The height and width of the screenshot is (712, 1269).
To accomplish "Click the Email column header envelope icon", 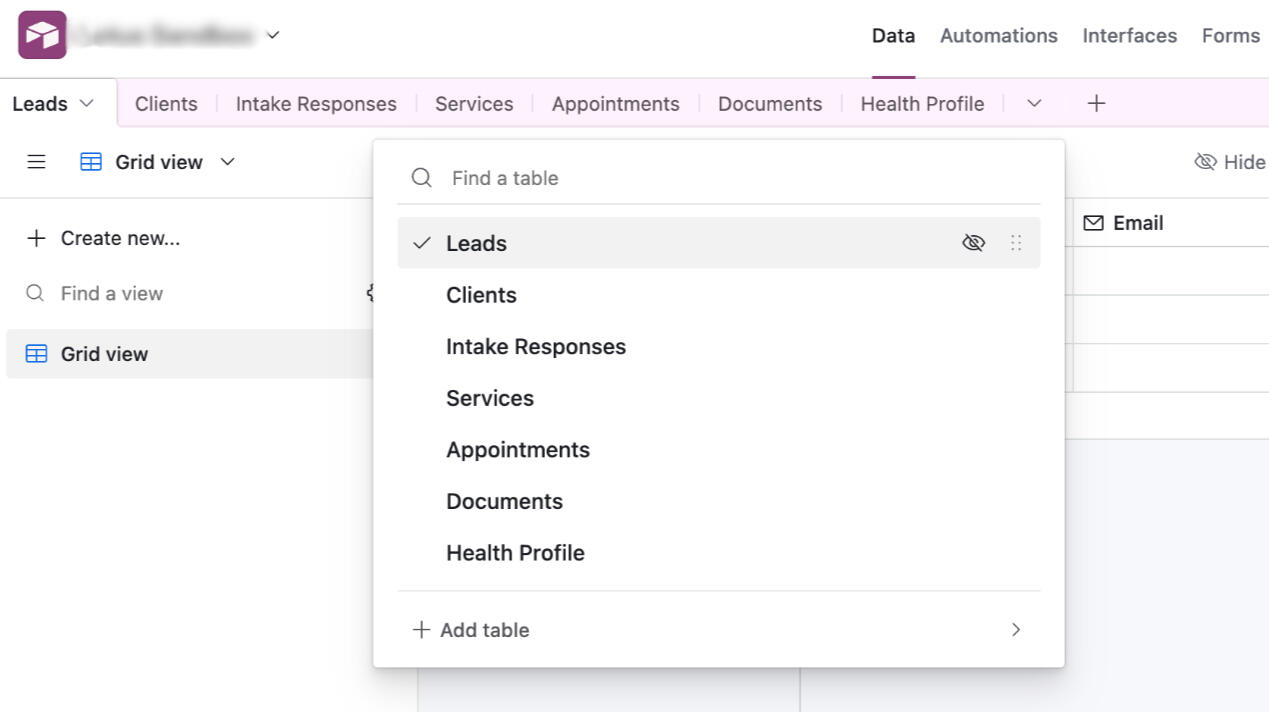I will click(1094, 223).
